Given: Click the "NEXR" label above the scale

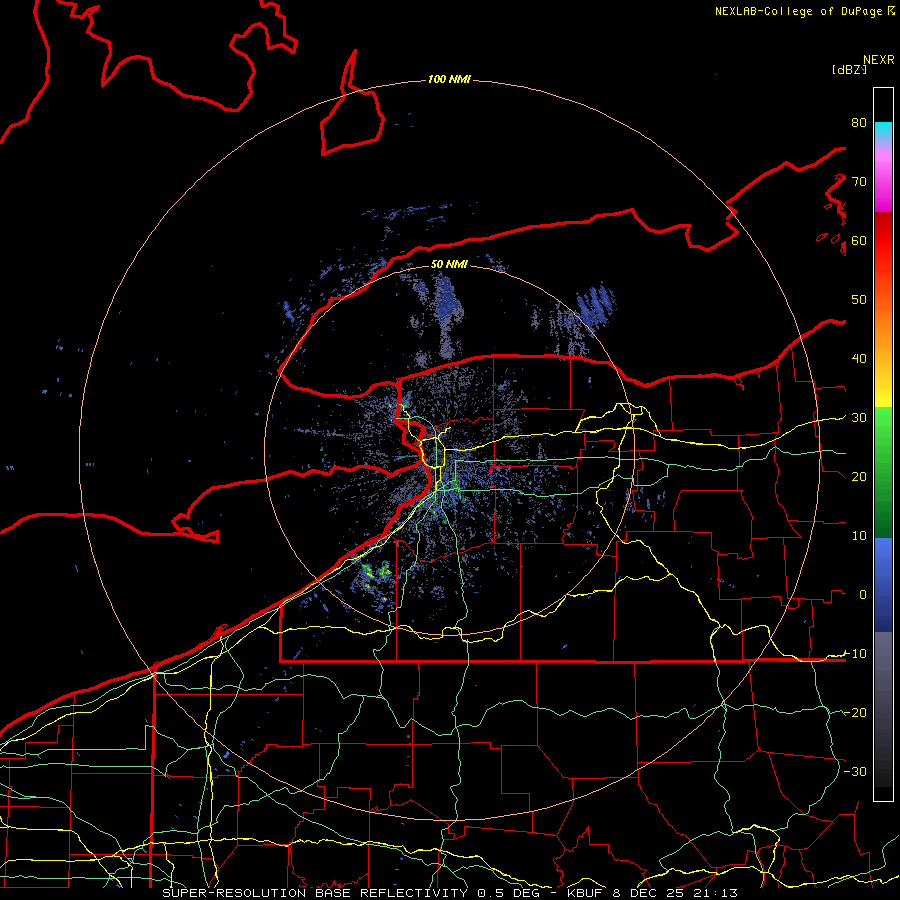Looking at the screenshot, I should tap(879, 60).
